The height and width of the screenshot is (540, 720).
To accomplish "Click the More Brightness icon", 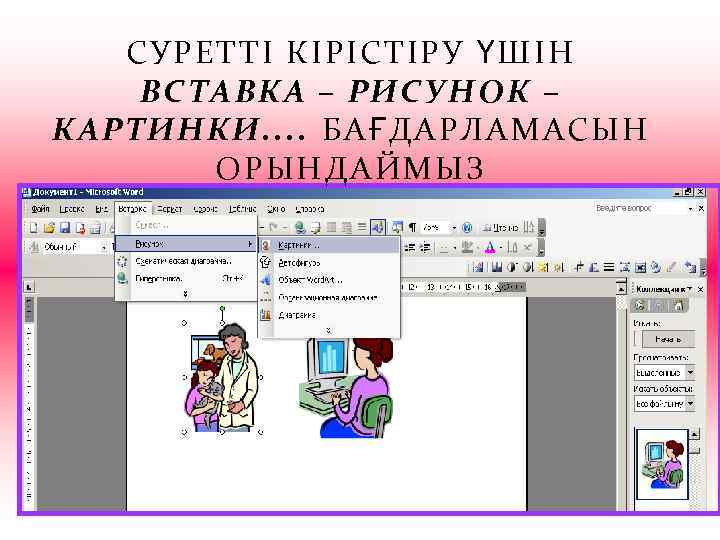I will pyautogui.click(x=543, y=267).
